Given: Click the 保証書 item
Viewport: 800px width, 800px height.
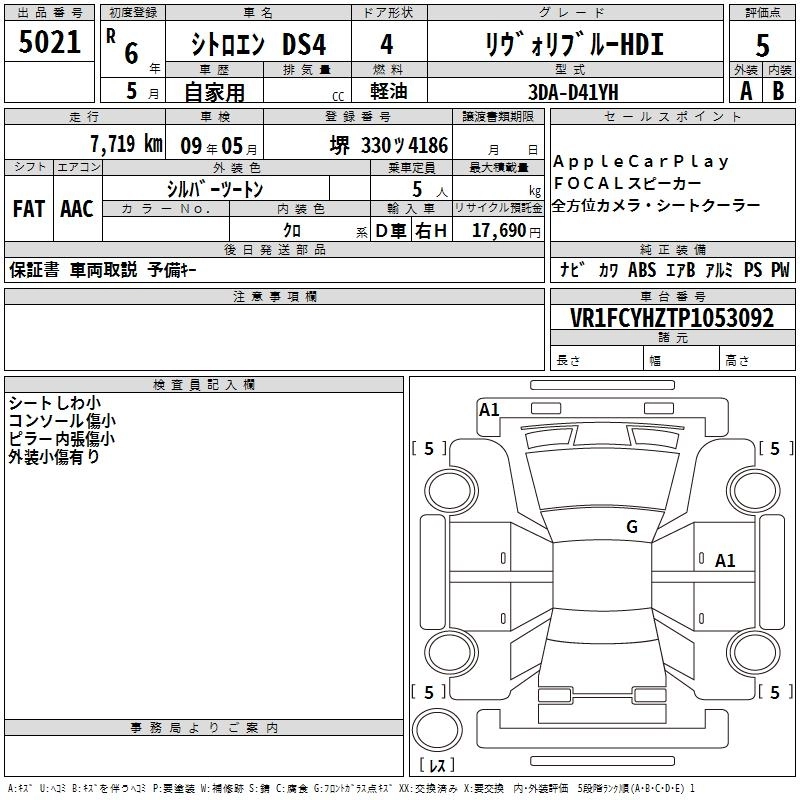Looking at the screenshot, I should (x=34, y=269).
